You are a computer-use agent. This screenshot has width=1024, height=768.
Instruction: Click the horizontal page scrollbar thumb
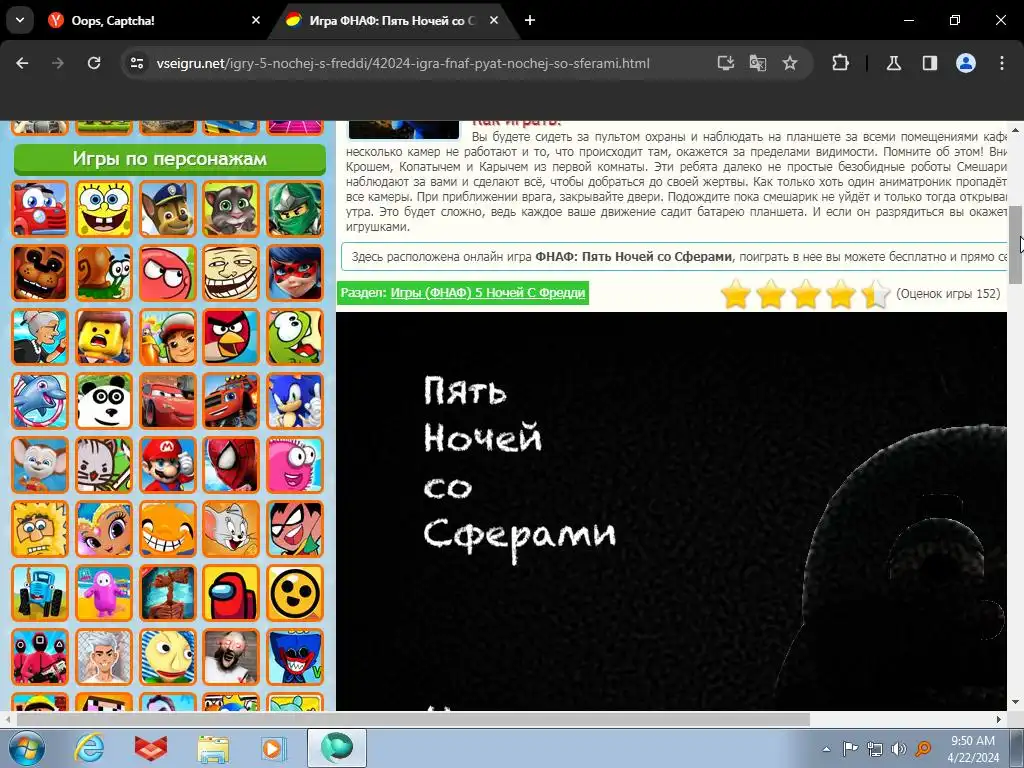tap(413, 719)
